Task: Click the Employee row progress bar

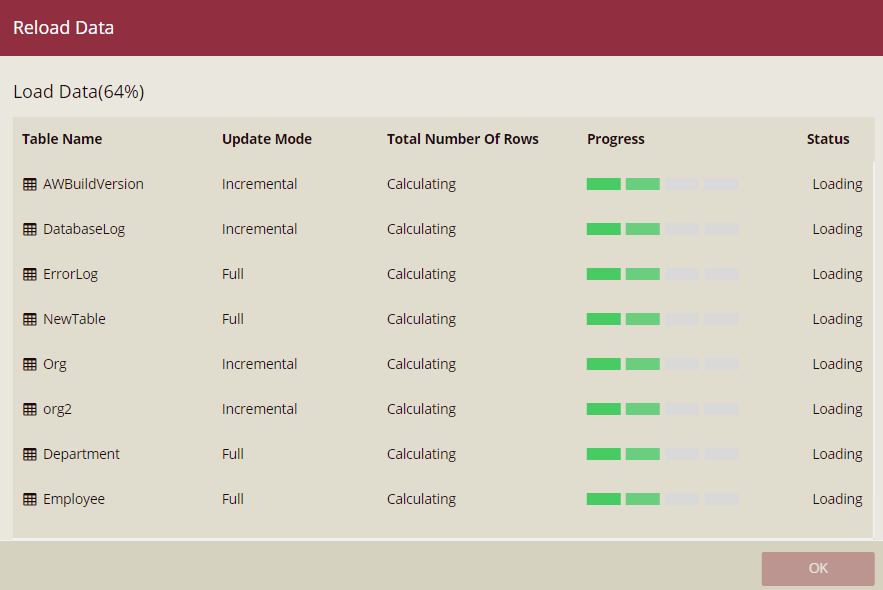Action: pos(662,499)
